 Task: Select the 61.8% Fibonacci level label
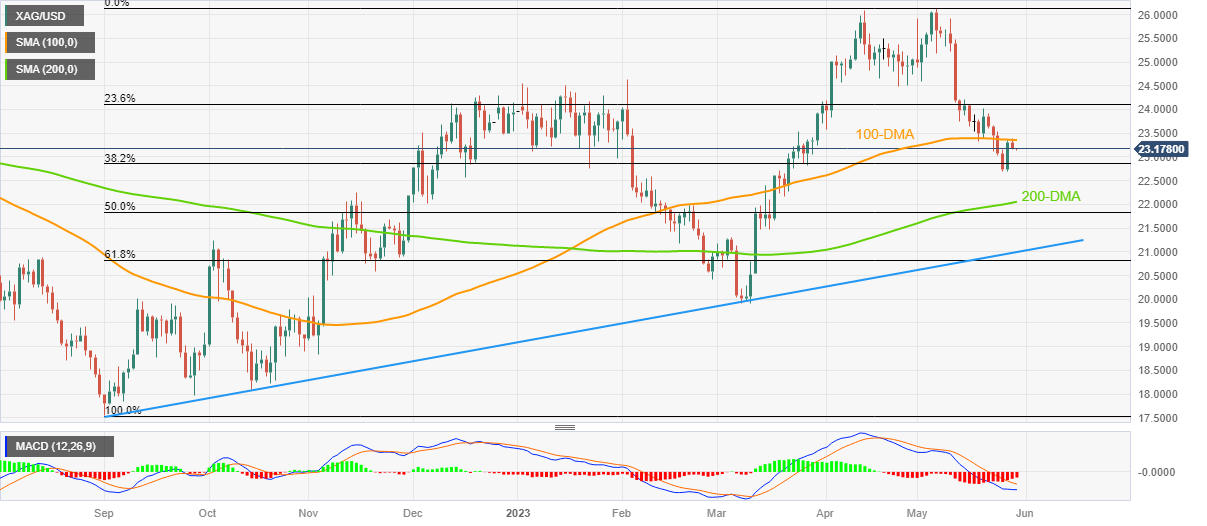click(x=119, y=255)
